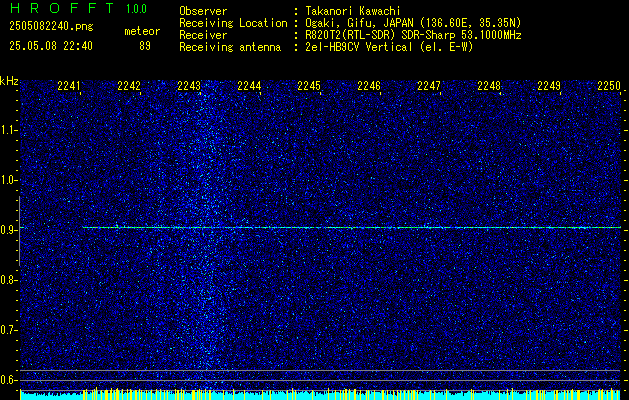Click the Observer field label
Image resolution: width=629 pixels, height=400 pixels.
coord(203,11)
